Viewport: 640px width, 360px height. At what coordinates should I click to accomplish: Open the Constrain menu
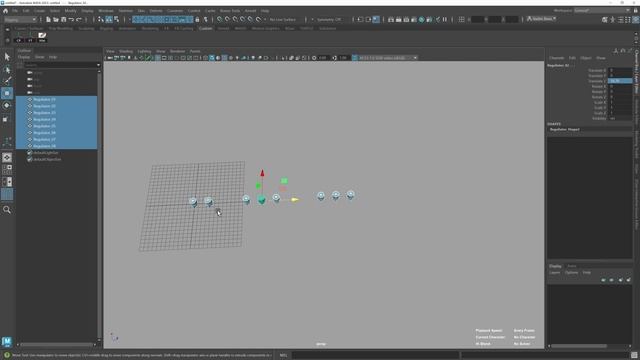tap(175, 11)
